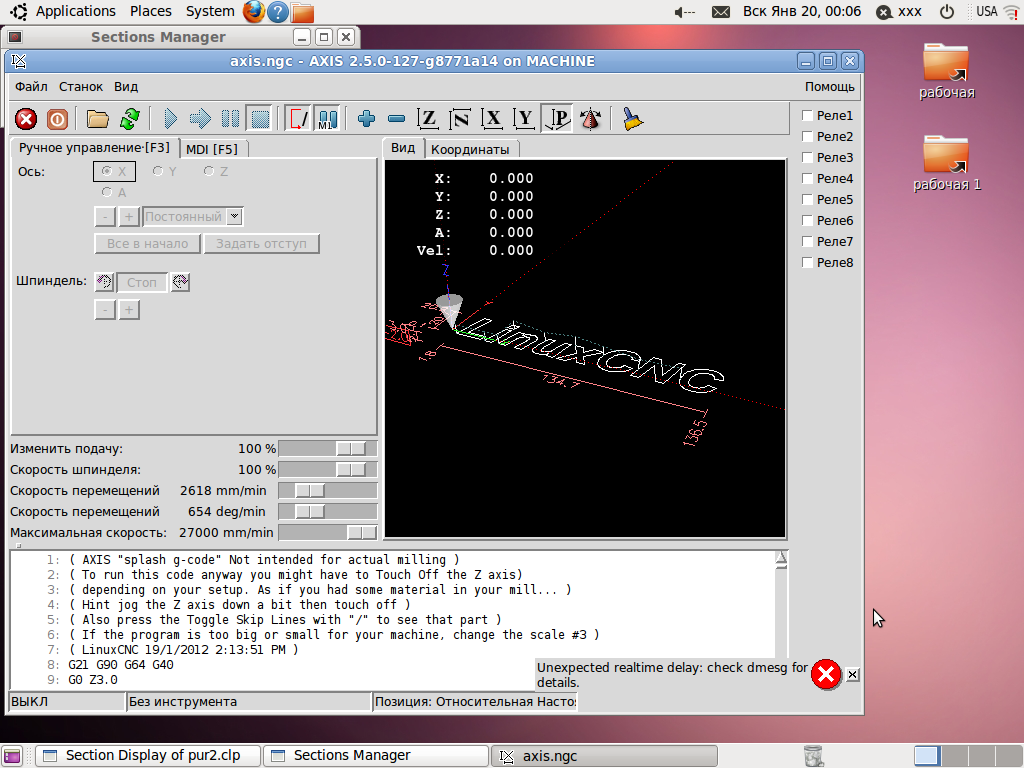Open the Файл menu
Image resolution: width=1024 pixels, height=768 pixels.
tap(31, 87)
